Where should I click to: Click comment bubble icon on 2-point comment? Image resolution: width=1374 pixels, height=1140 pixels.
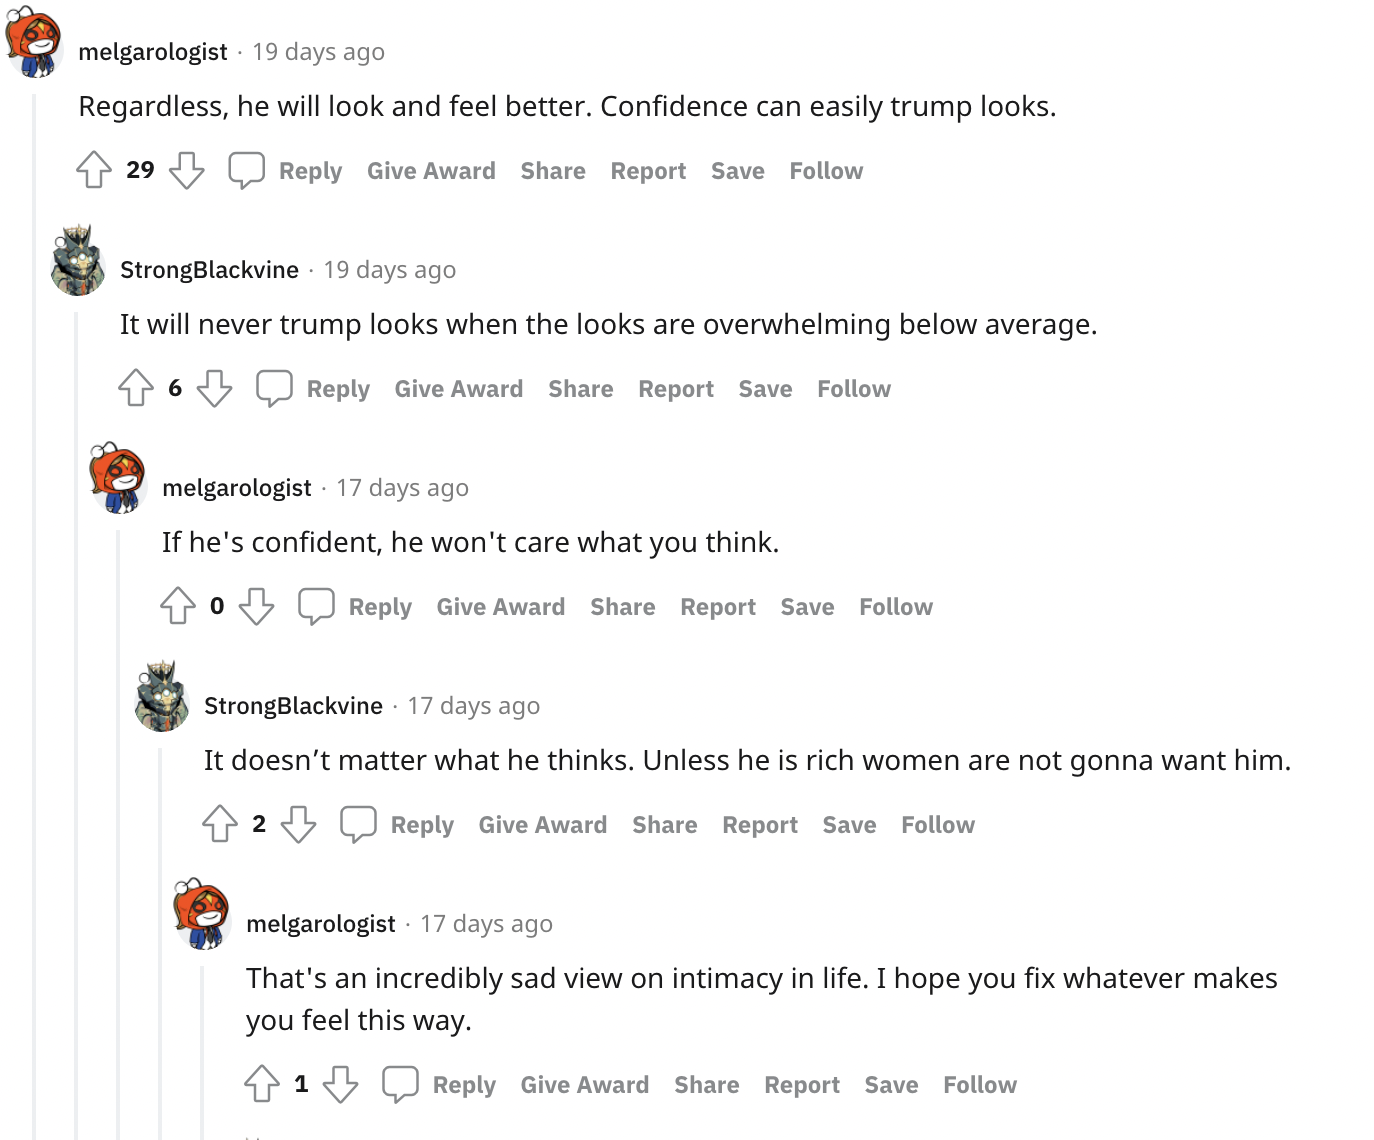pos(358,824)
